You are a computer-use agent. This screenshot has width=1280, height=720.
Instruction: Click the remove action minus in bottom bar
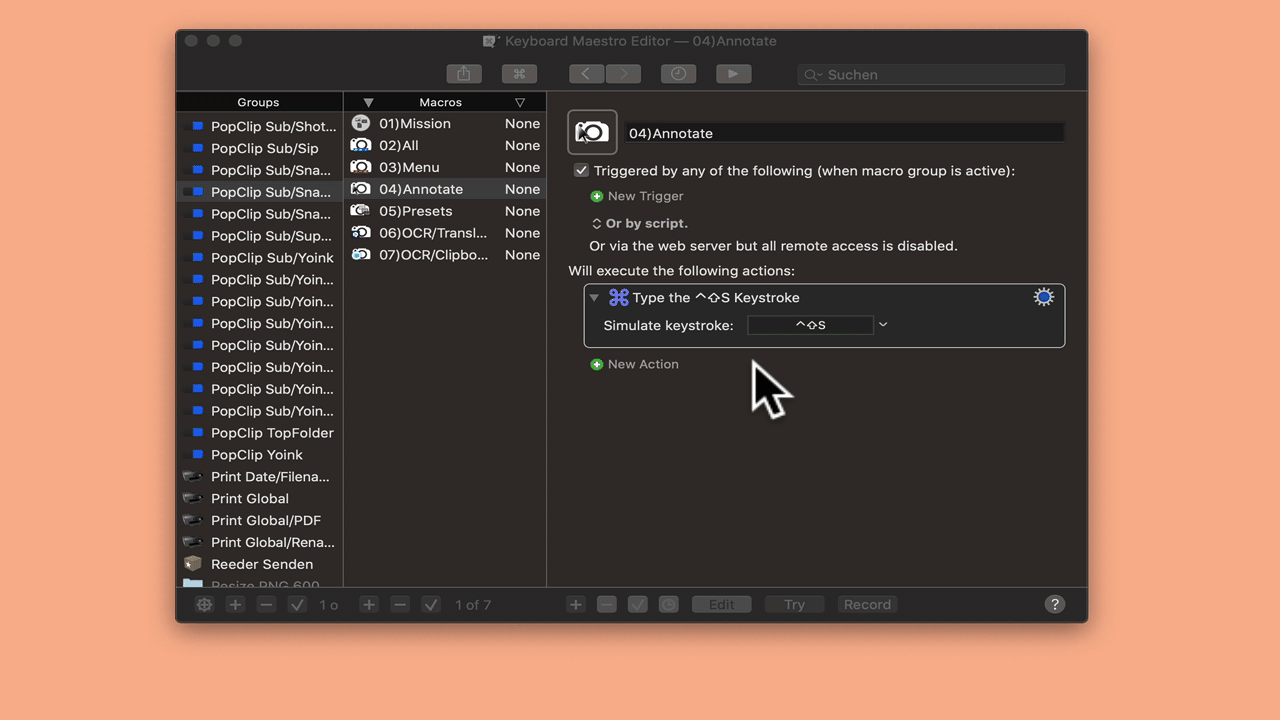[607, 604]
